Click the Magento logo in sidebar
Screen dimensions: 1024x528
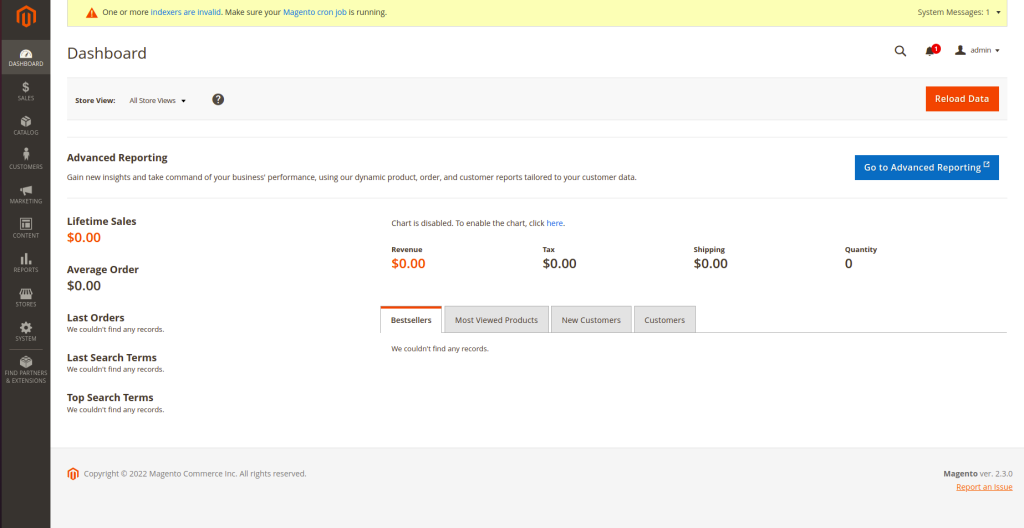(25, 17)
